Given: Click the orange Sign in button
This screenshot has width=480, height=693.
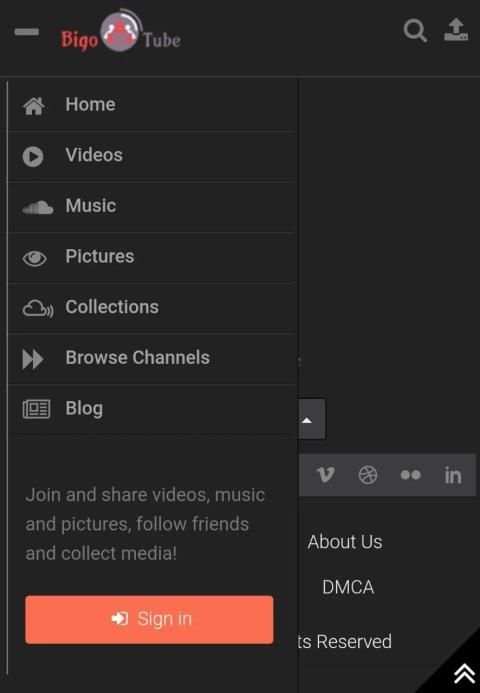Looking at the screenshot, I should [x=149, y=619].
